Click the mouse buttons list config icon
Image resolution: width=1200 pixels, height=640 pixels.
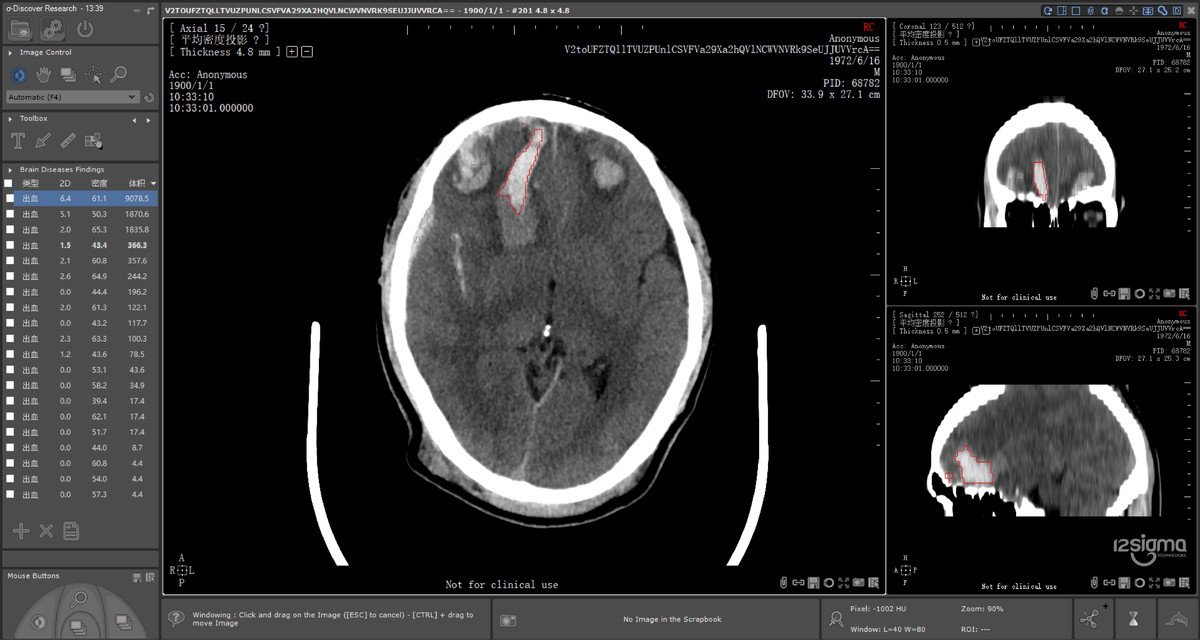[x=151, y=577]
